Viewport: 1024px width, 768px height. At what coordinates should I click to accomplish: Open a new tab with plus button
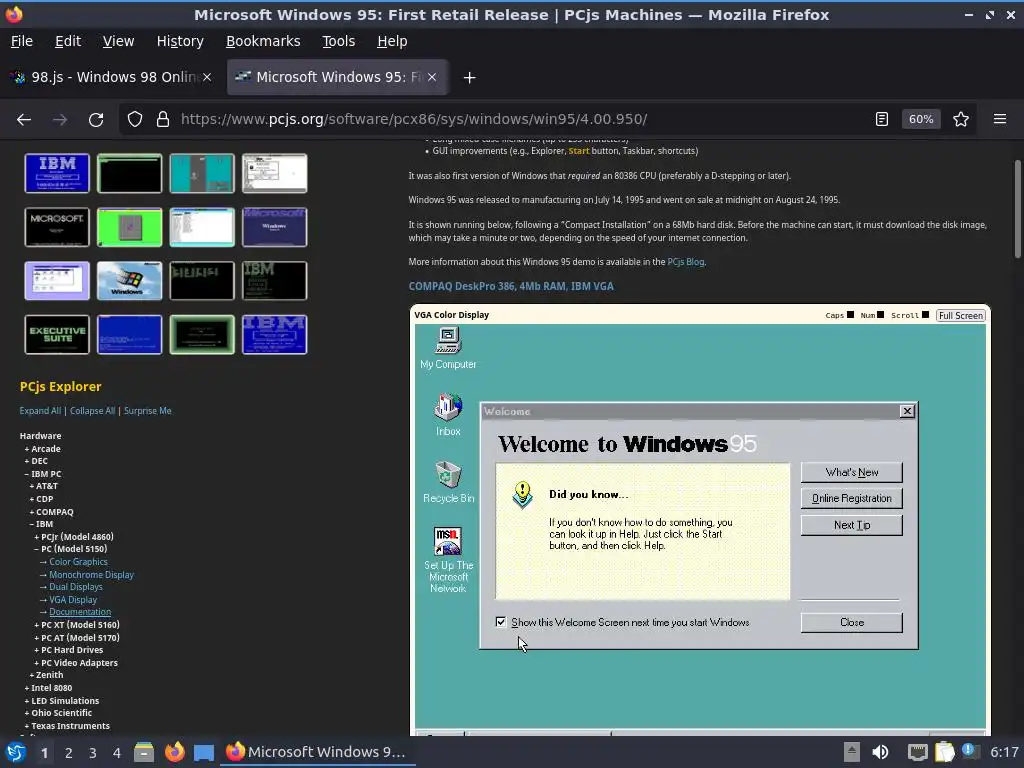click(x=469, y=78)
